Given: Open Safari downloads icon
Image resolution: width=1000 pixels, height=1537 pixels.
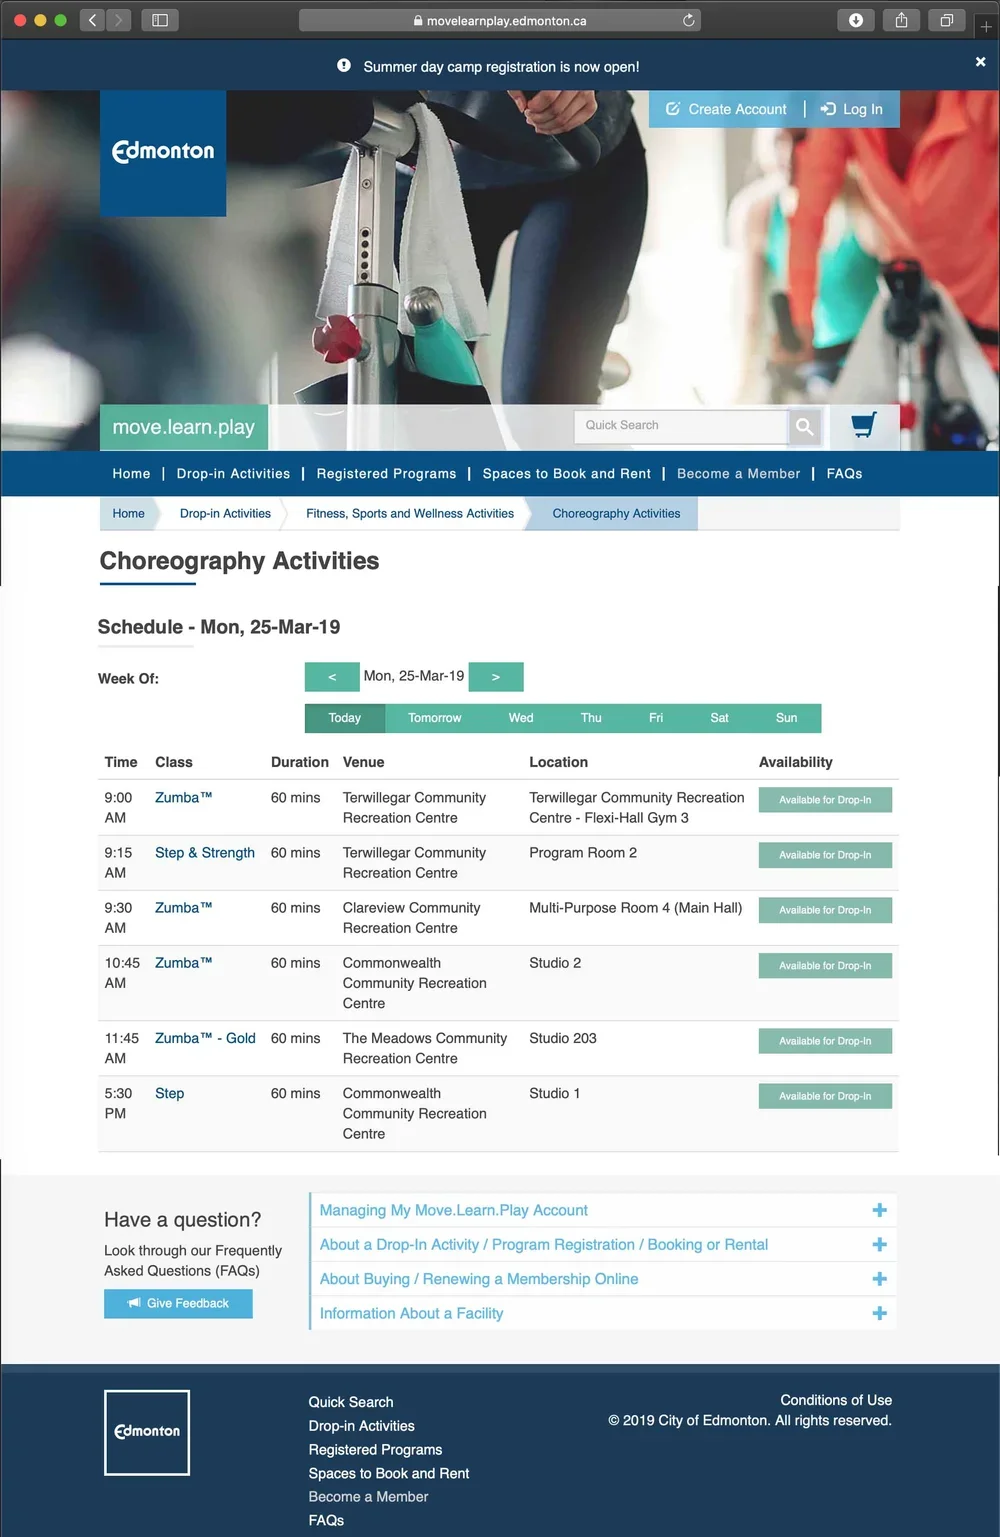Looking at the screenshot, I should coord(856,20).
